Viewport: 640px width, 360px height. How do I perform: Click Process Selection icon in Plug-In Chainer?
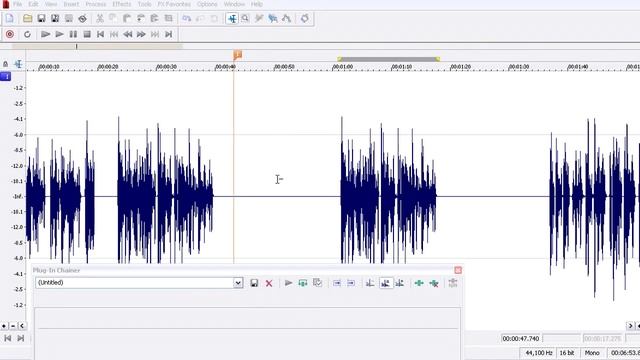point(317,283)
